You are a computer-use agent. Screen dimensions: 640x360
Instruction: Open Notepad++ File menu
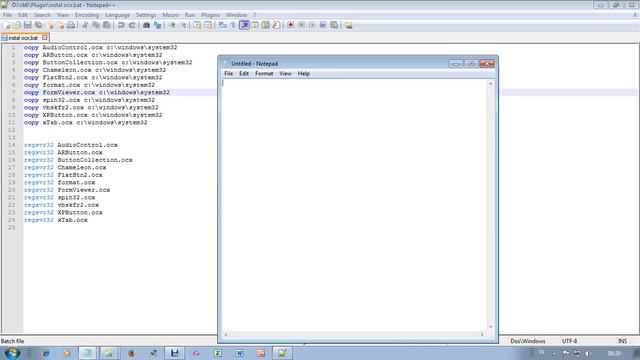[x=7, y=15]
